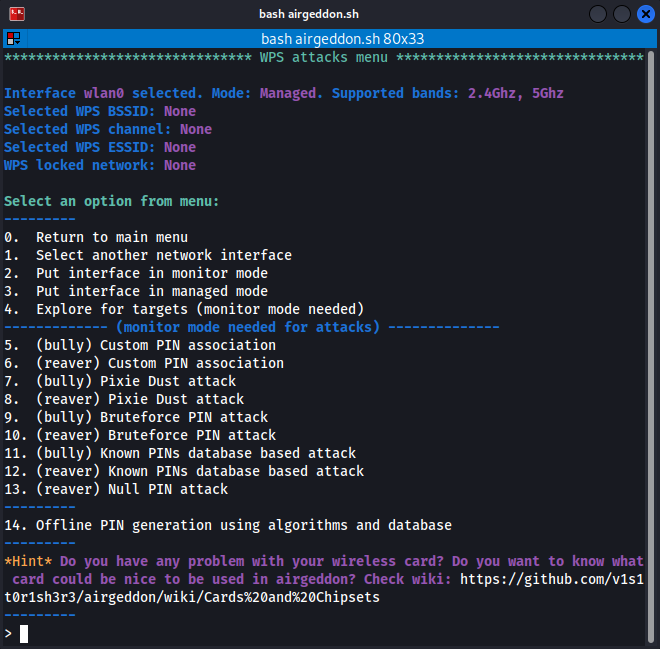The height and width of the screenshot is (649, 660).
Task: Click the terminal app icon in title bar
Action: pyautogui.click(x=17, y=14)
